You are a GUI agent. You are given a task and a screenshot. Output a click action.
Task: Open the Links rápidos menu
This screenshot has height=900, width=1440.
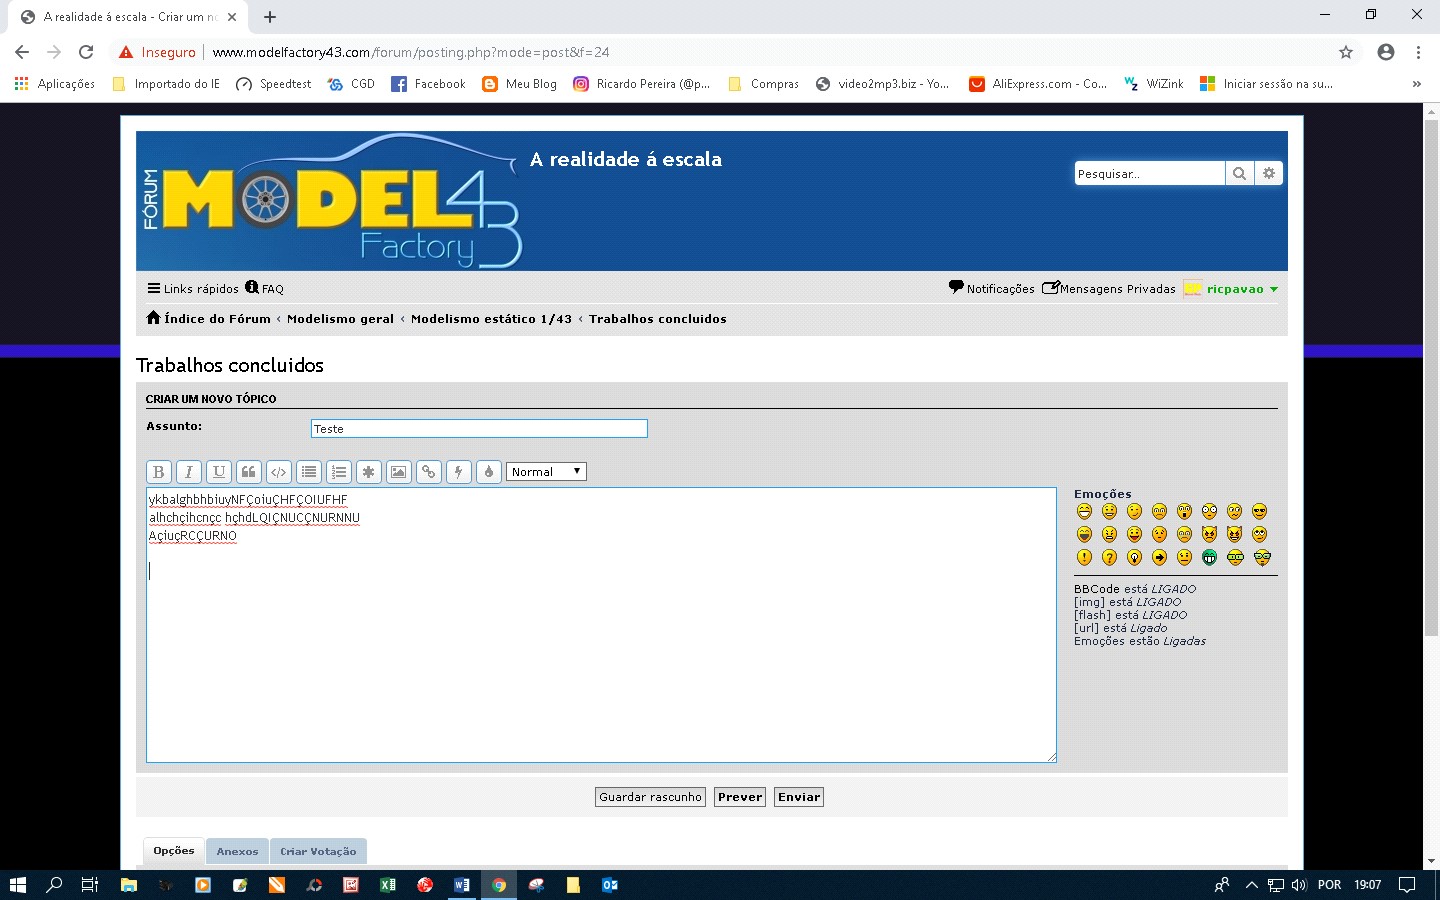(x=193, y=289)
